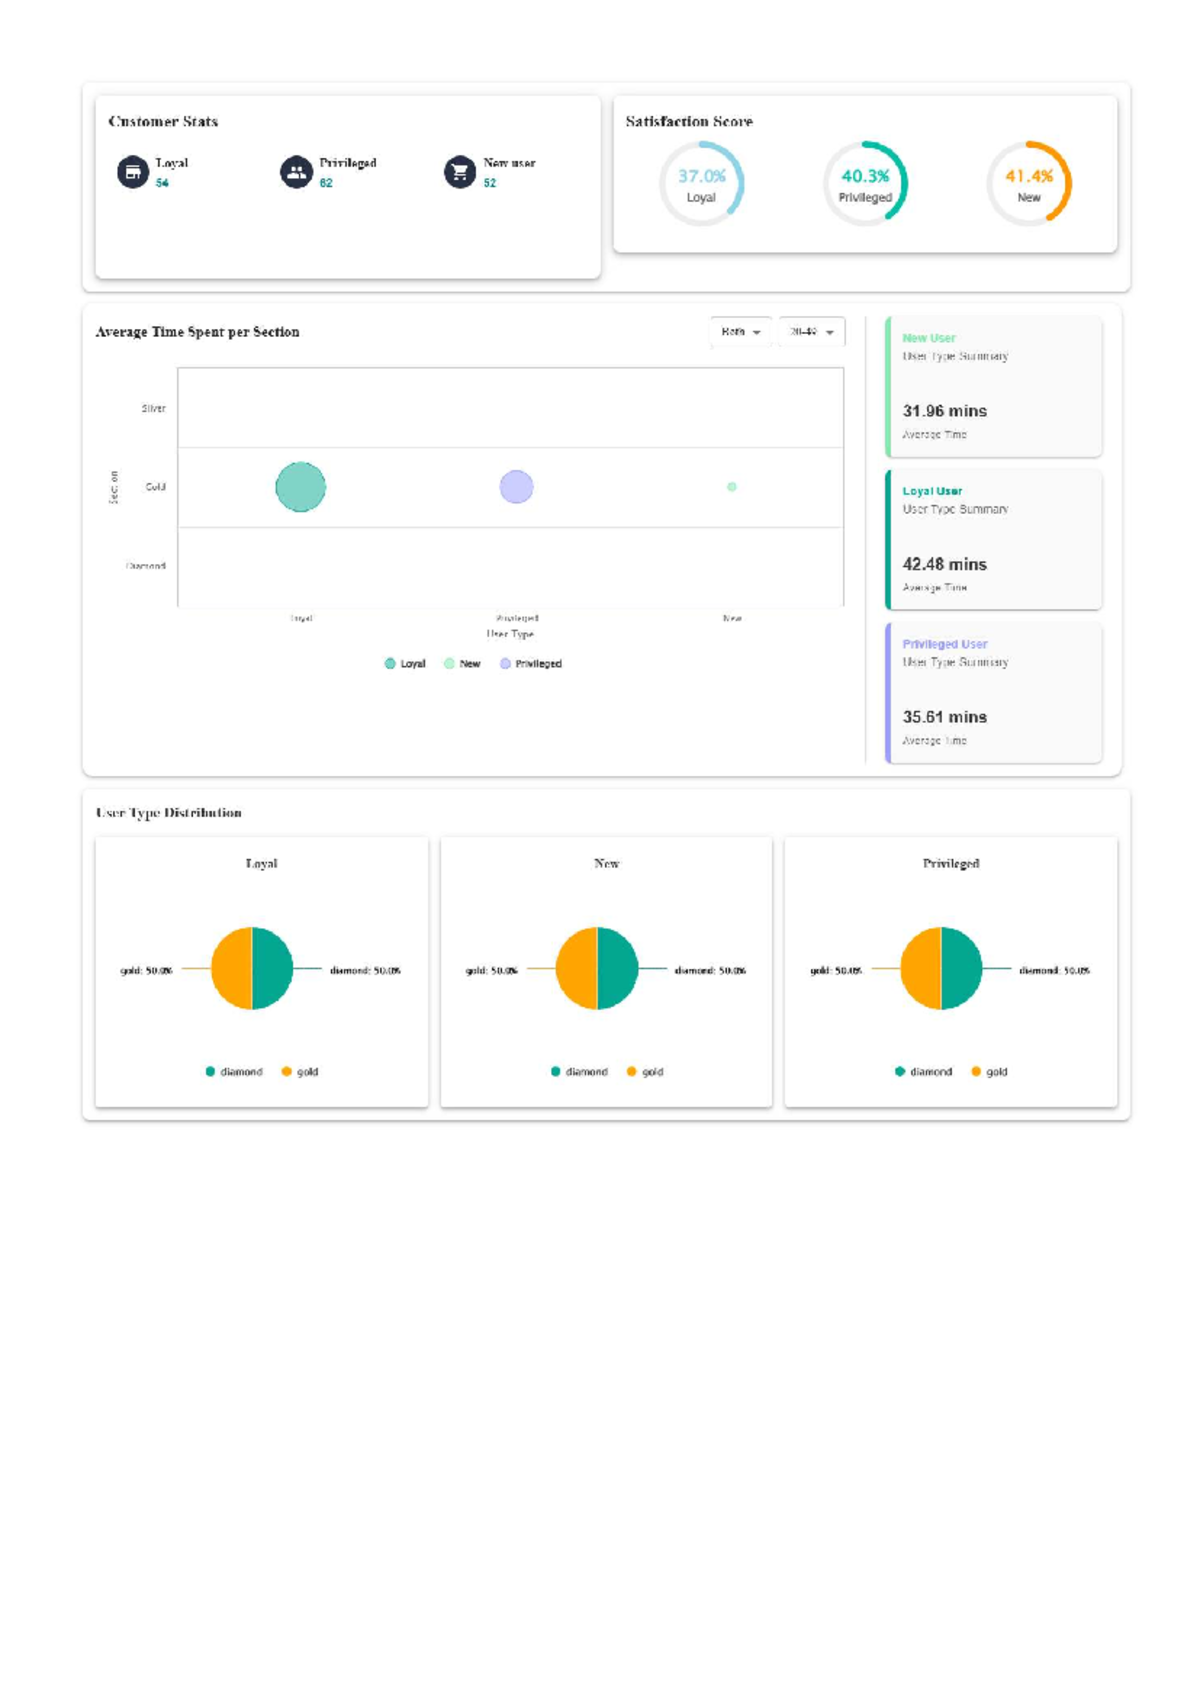Screen dimensions: 1200x1696
Task: Toggle diamond legend under New pie chart
Action: click(x=579, y=1071)
